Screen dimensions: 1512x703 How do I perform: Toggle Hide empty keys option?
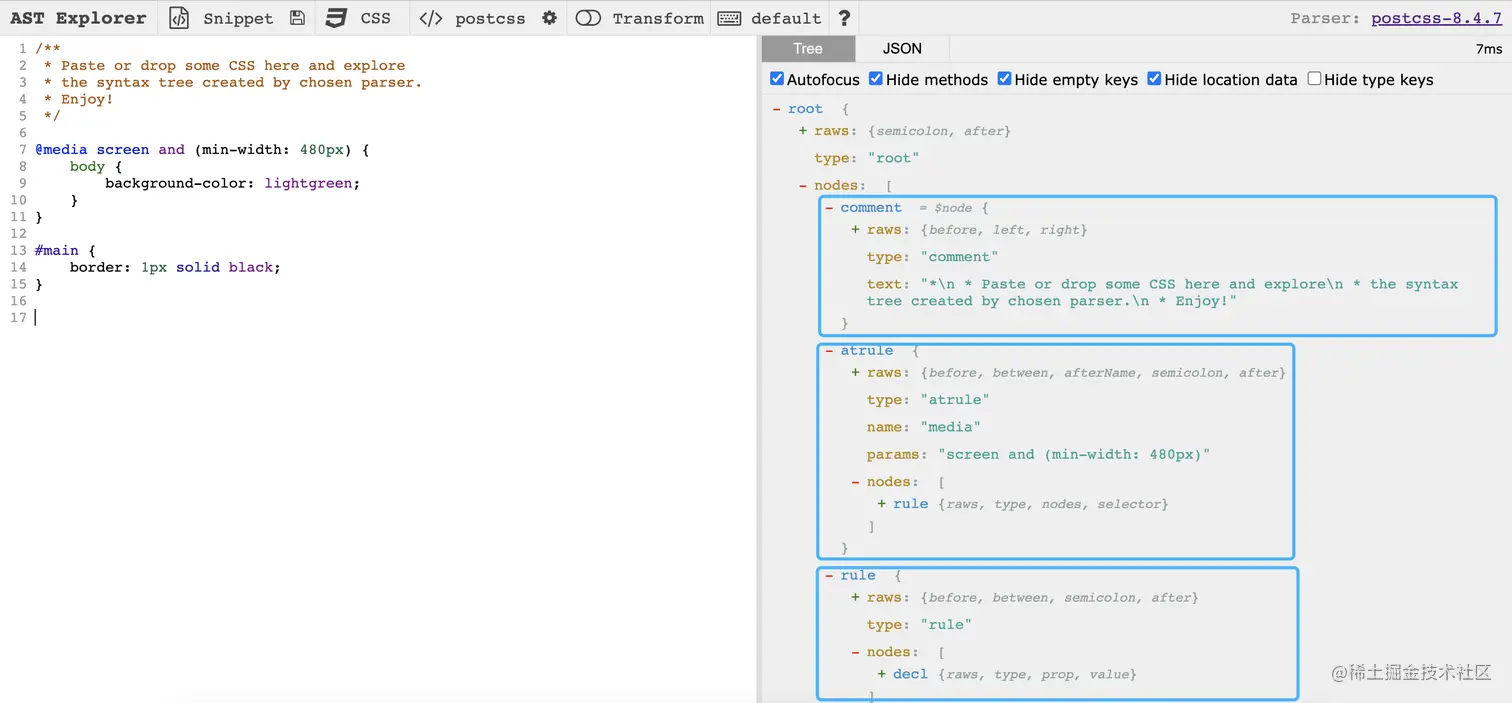[x=1004, y=78]
